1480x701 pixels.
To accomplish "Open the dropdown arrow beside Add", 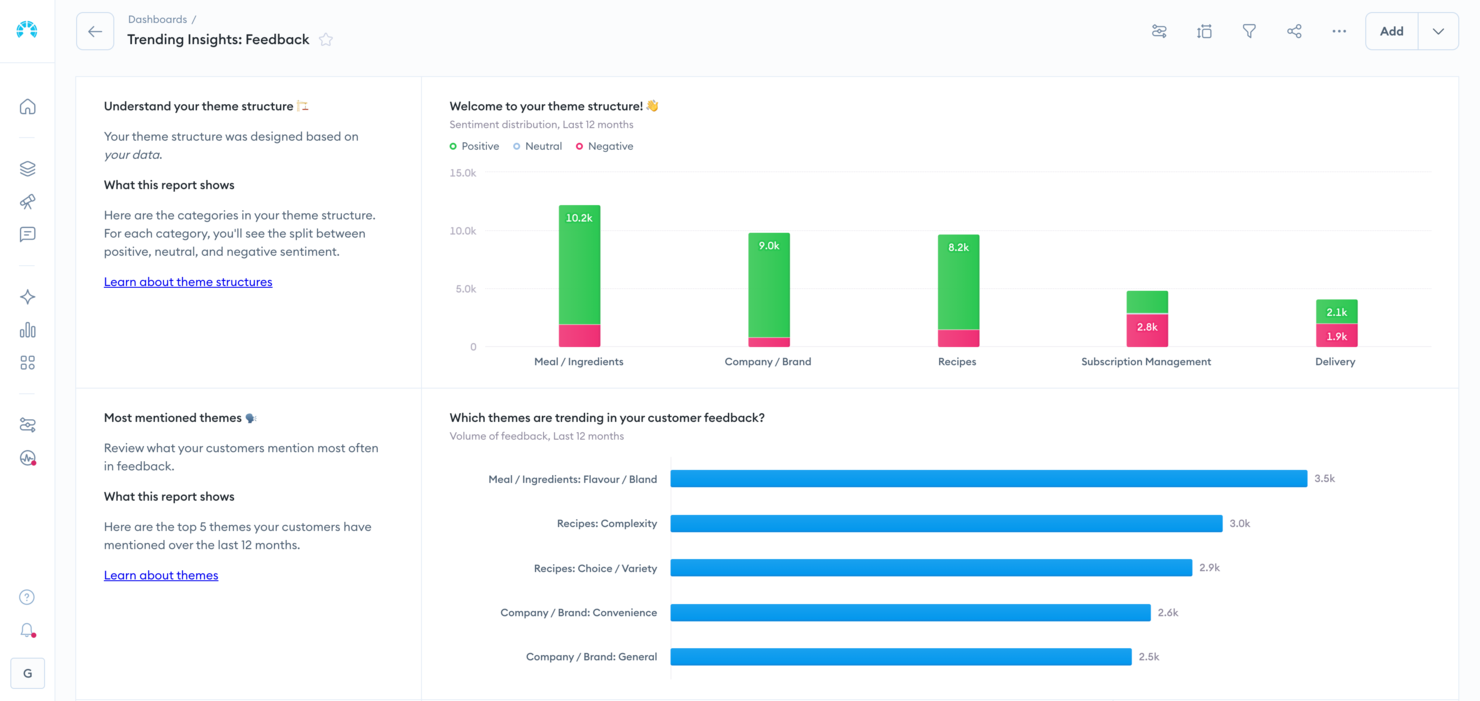I will pyautogui.click(x=1438, y=31).
